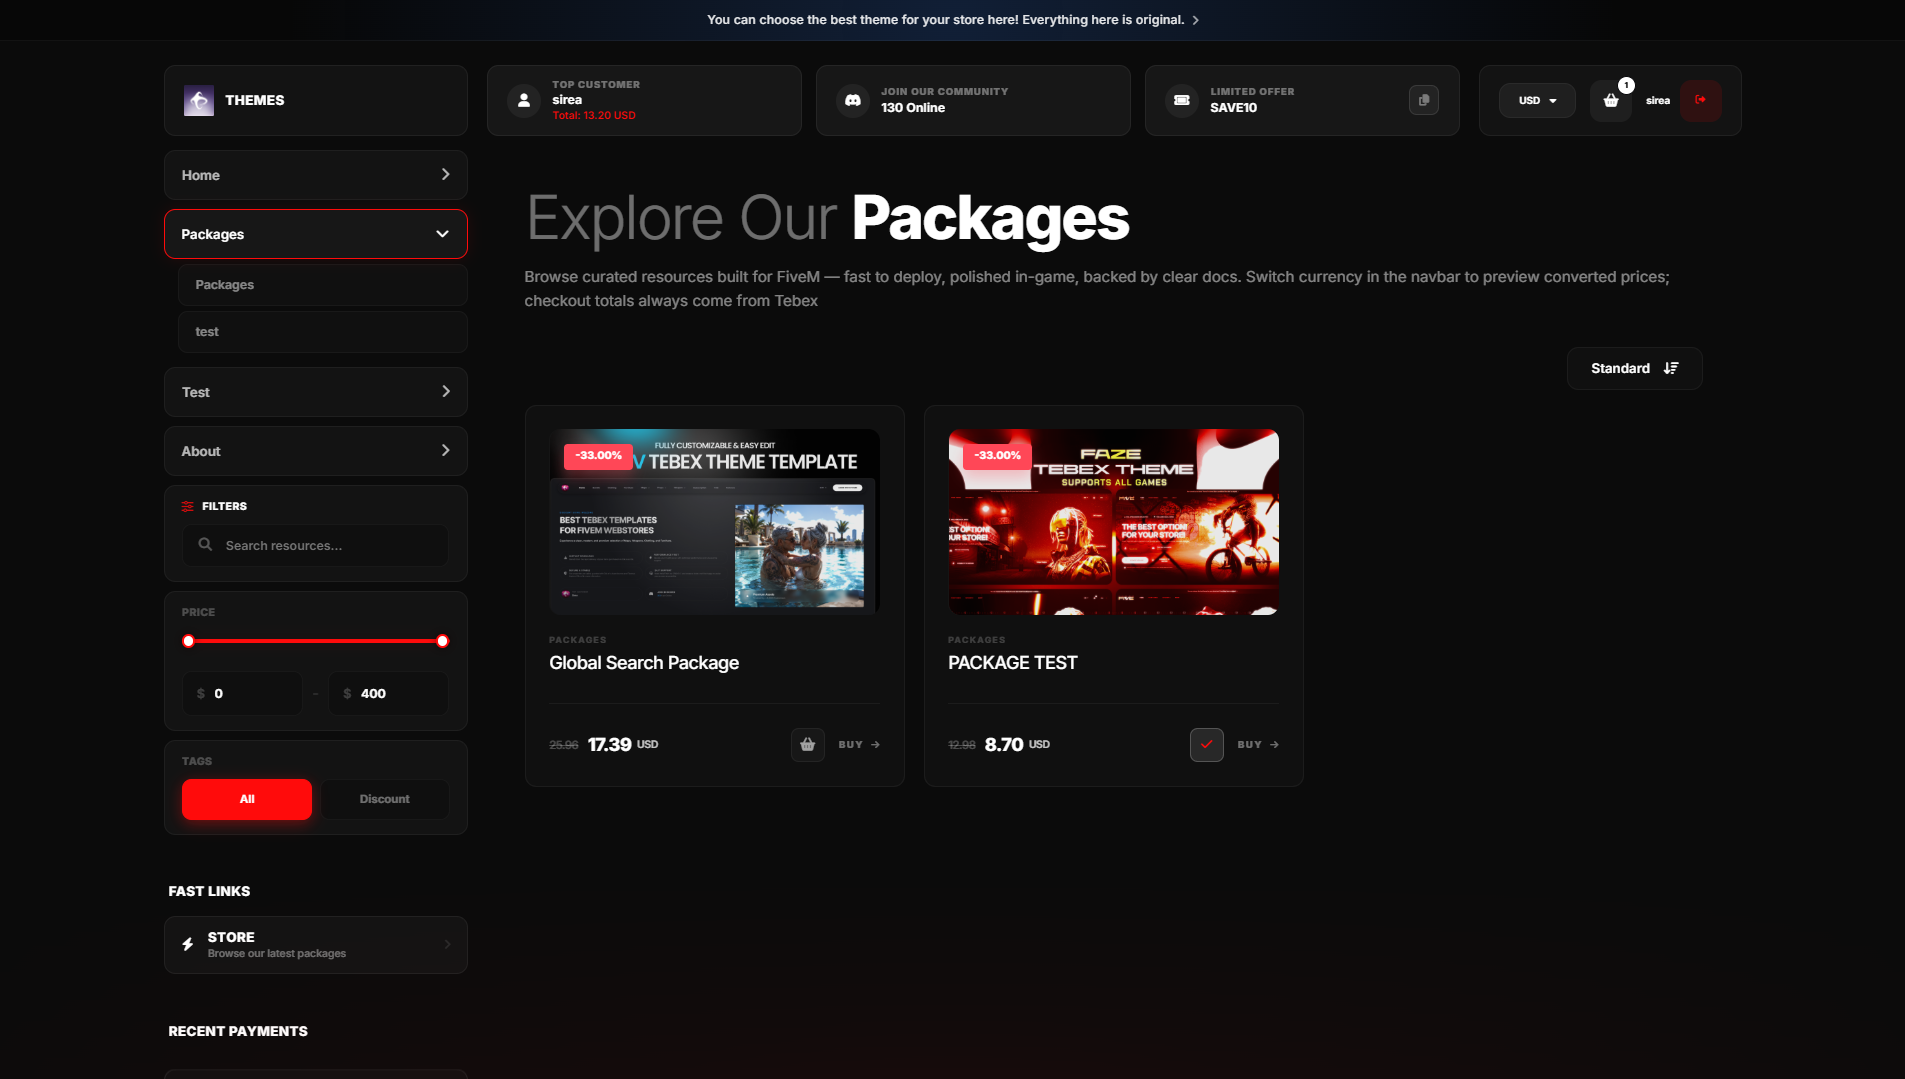Image resolution: width=1905 pixels, height=1079 pixels.
Task: Toggle the PACKAGE TEST checkmark button
Action: click(x=1206, y=745)
